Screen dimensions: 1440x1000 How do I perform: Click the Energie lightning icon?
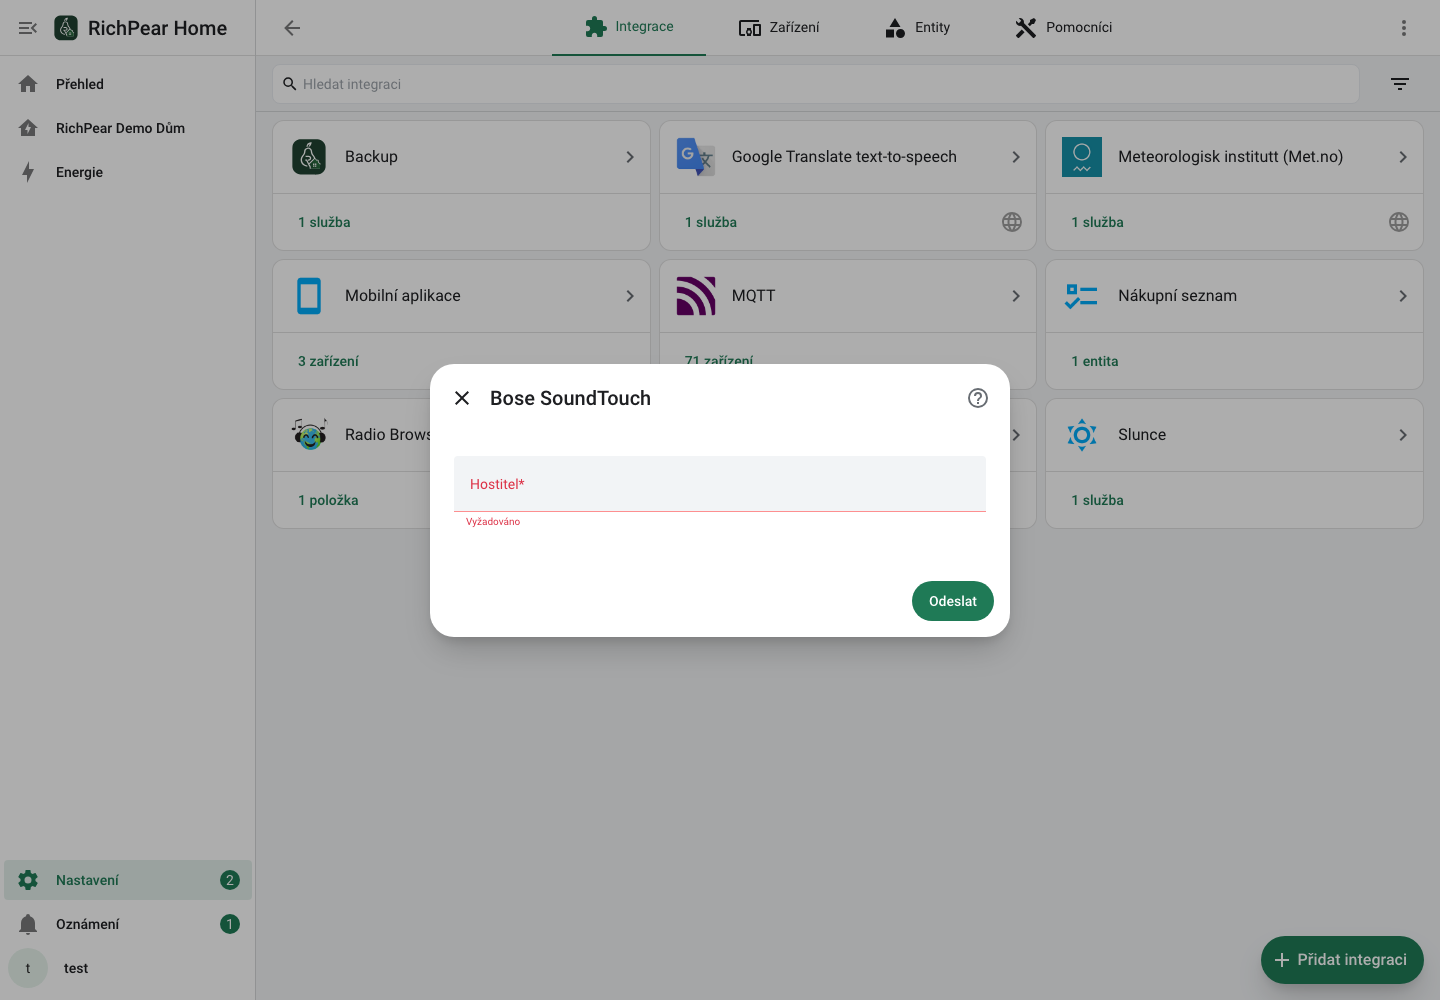pos(28,172)
